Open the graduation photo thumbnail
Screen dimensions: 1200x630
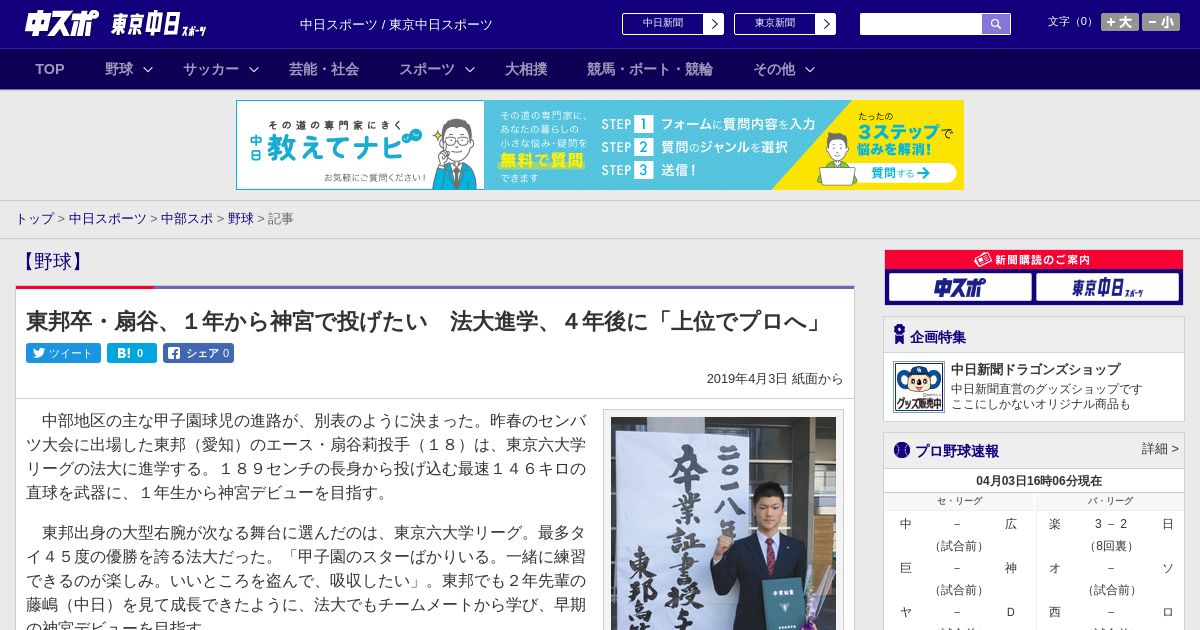[x=723, y=523]
